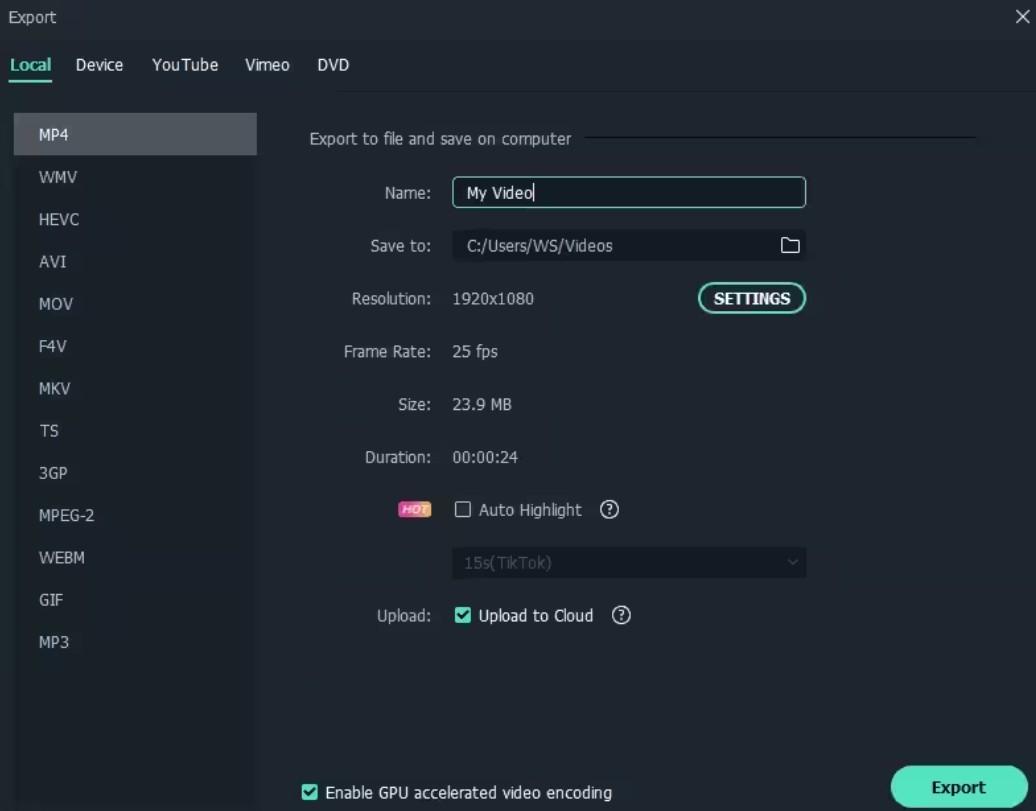
Task: Click the 23.9 MB size value
Action: [482, 404]
